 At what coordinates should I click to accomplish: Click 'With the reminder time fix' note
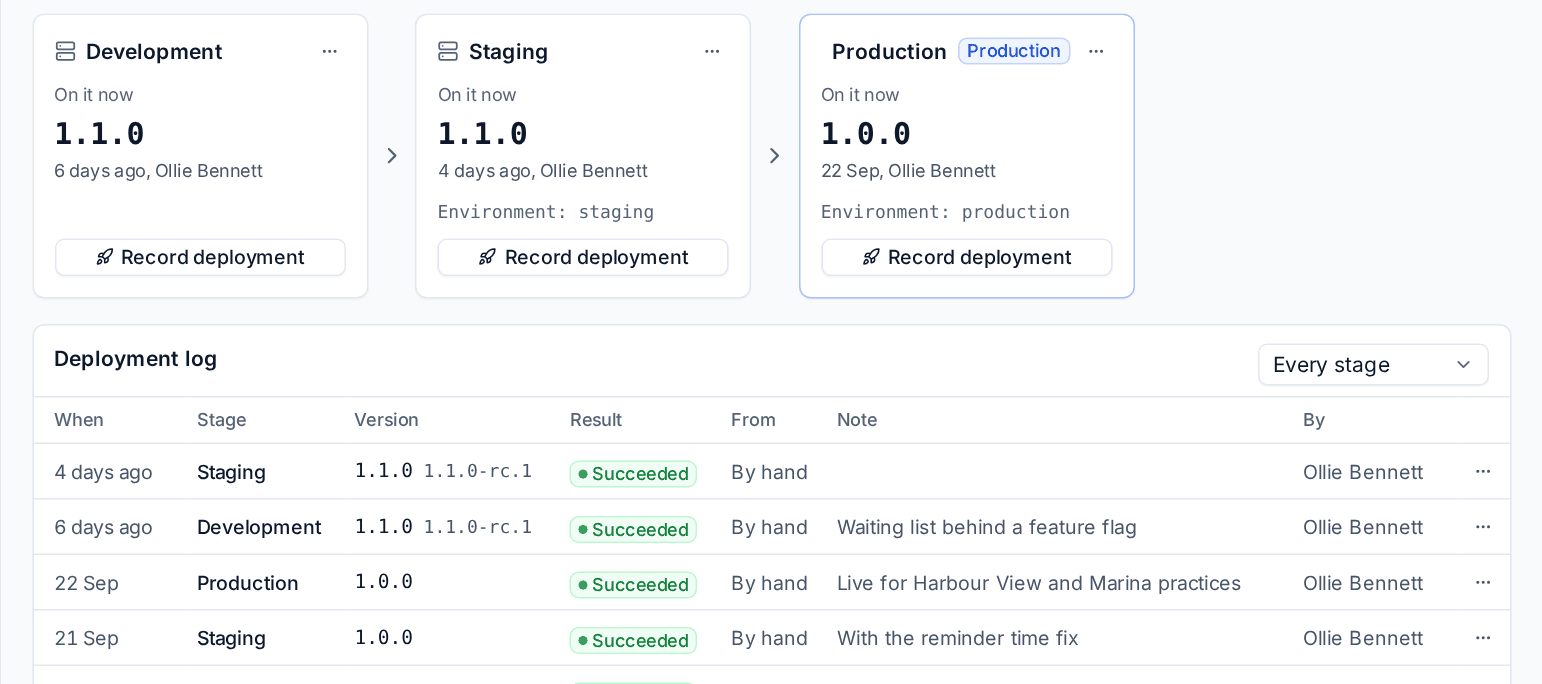tap(958, 638)
